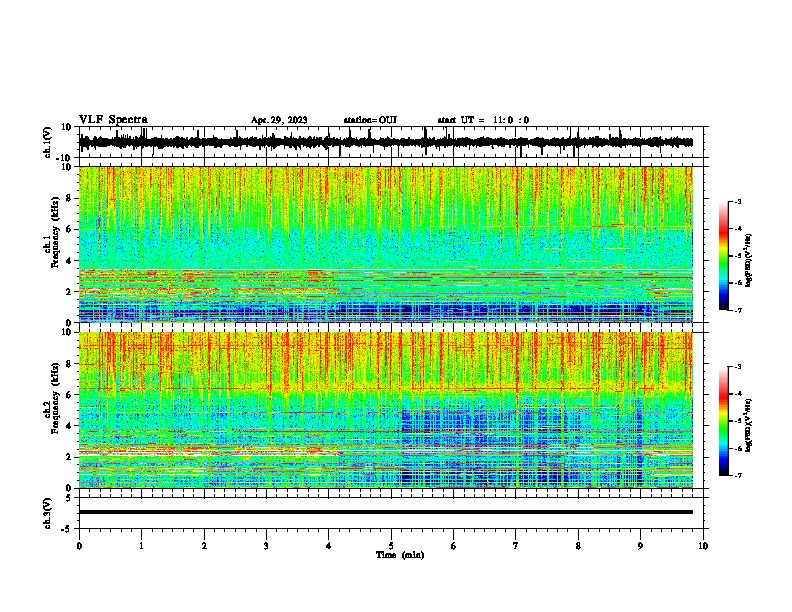Viewport: 792px width, 612px height.
Task: Click the ch.1 Frequency (kHz) axis label
Action: [x=51, y=233]
